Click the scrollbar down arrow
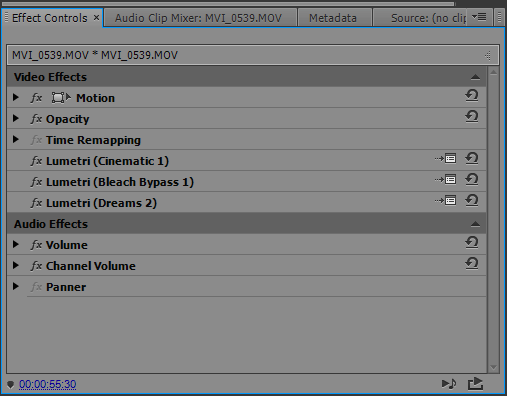Screen dimensions: 507x396 (494, 368)
